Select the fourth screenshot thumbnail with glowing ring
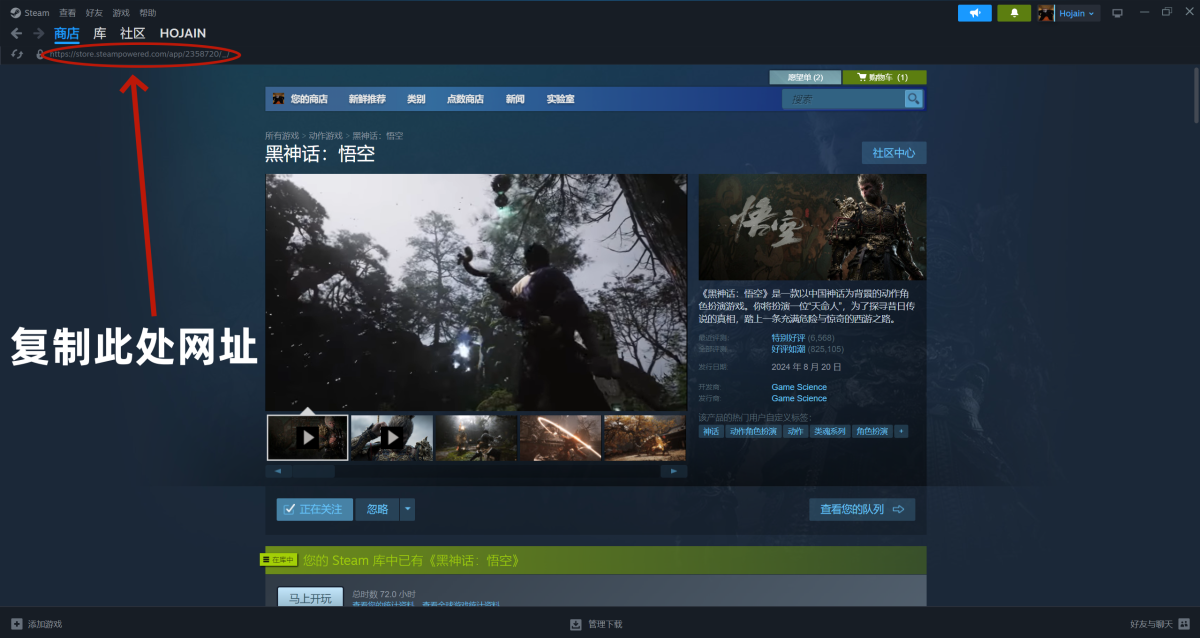Image resolution: width=1200 pixels, height=638 pixels. (x=560, y=437)
